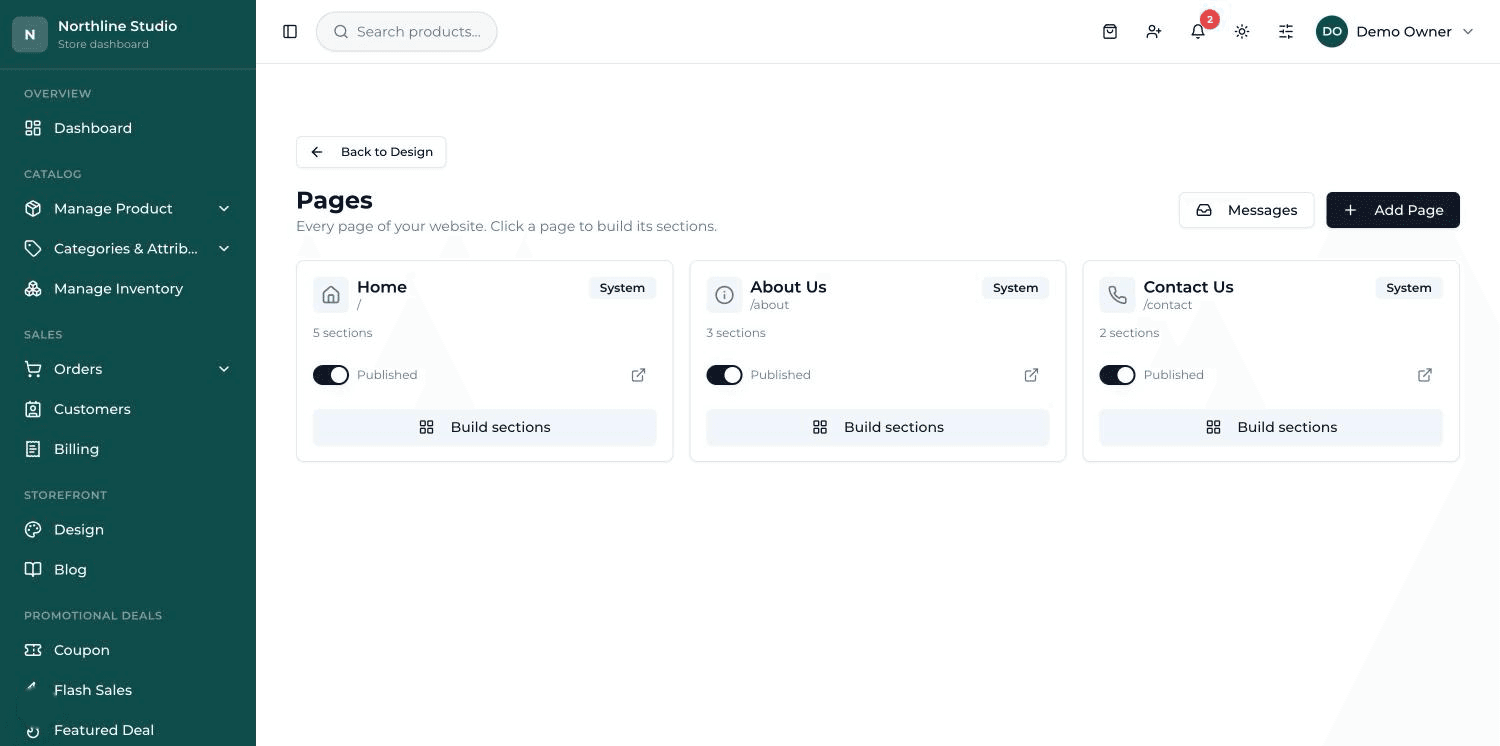This screenshot has width=1500, height=746.
Task: Click Build sections for Home page
Action: 485,427
